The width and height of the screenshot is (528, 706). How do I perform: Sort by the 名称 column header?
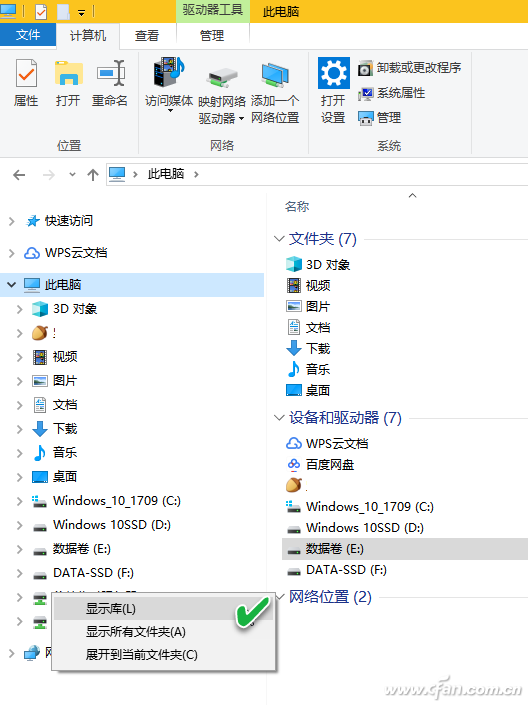pyautogui.click(x=297, y=207)
